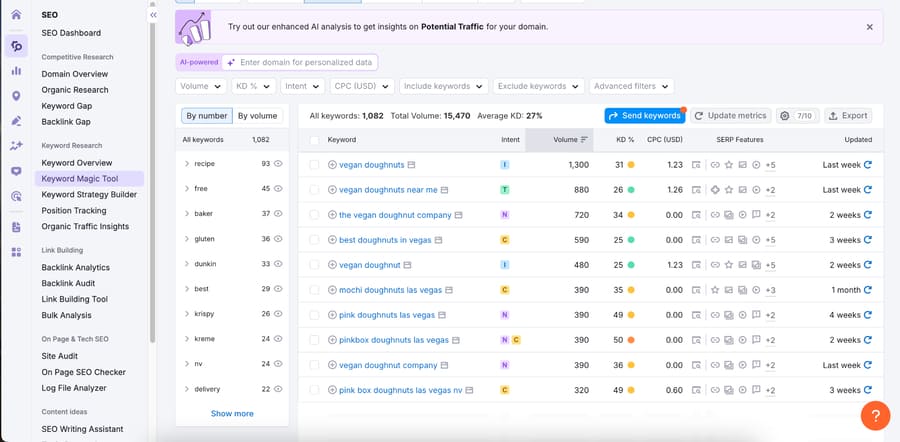Open the Exclude keywords dropdown
This screenshot has height=442, width=900.
[x=539, y=86]
